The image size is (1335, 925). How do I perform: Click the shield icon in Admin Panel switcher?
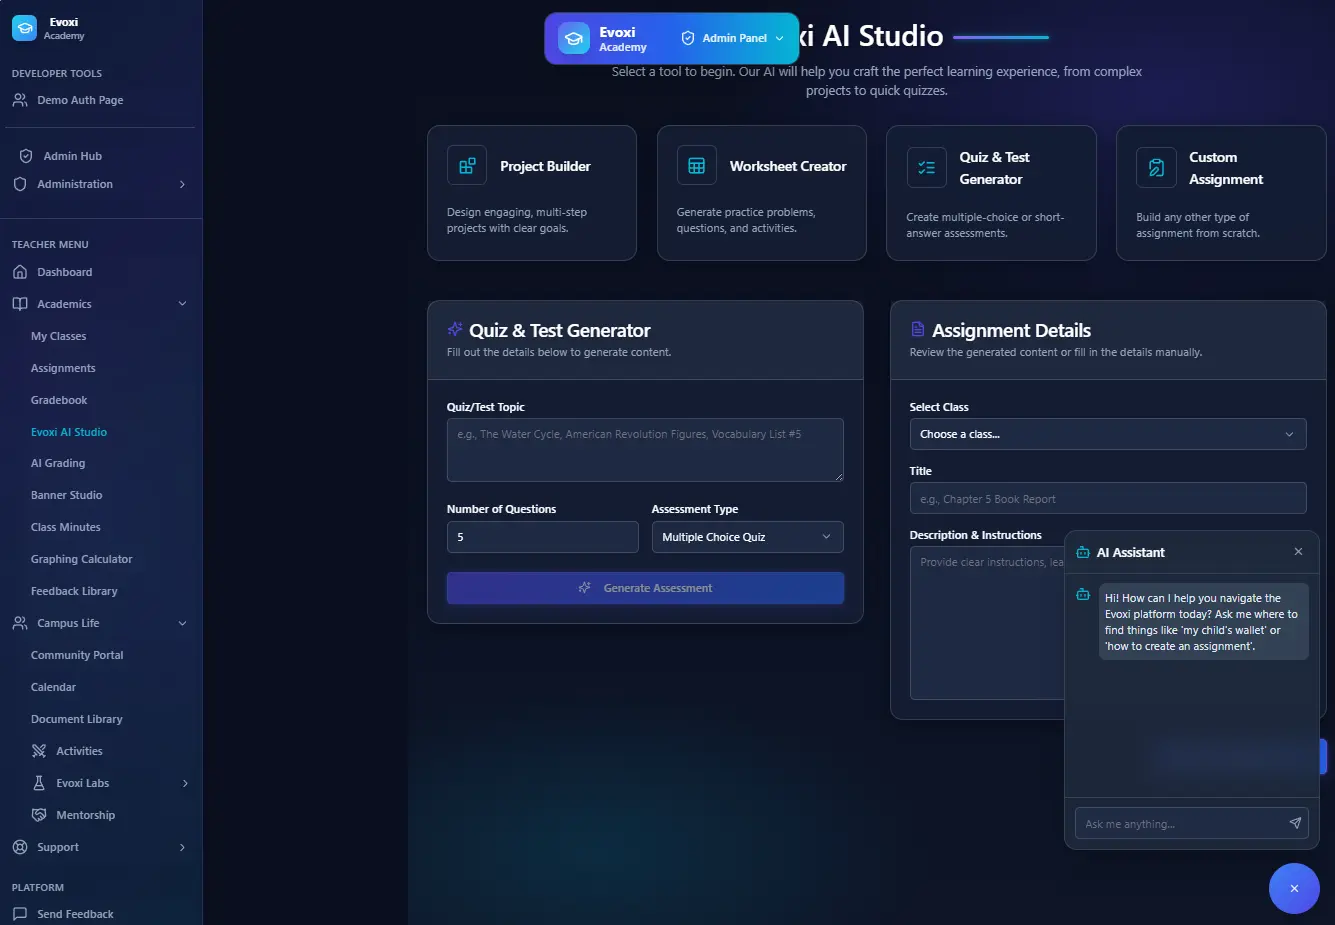(688, 38)
